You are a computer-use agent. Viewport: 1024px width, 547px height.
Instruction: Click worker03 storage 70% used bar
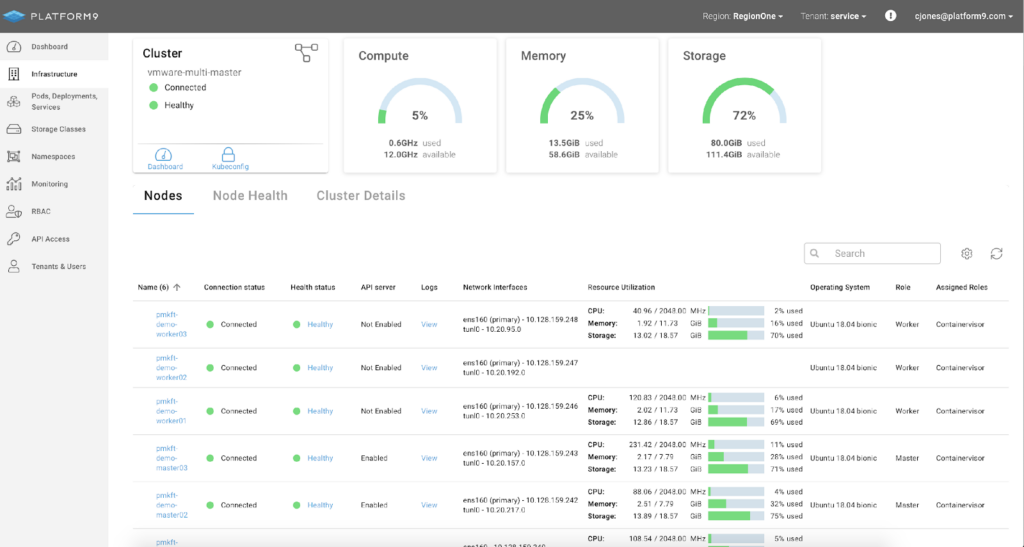pyautogui.click(x=736, y=336)
